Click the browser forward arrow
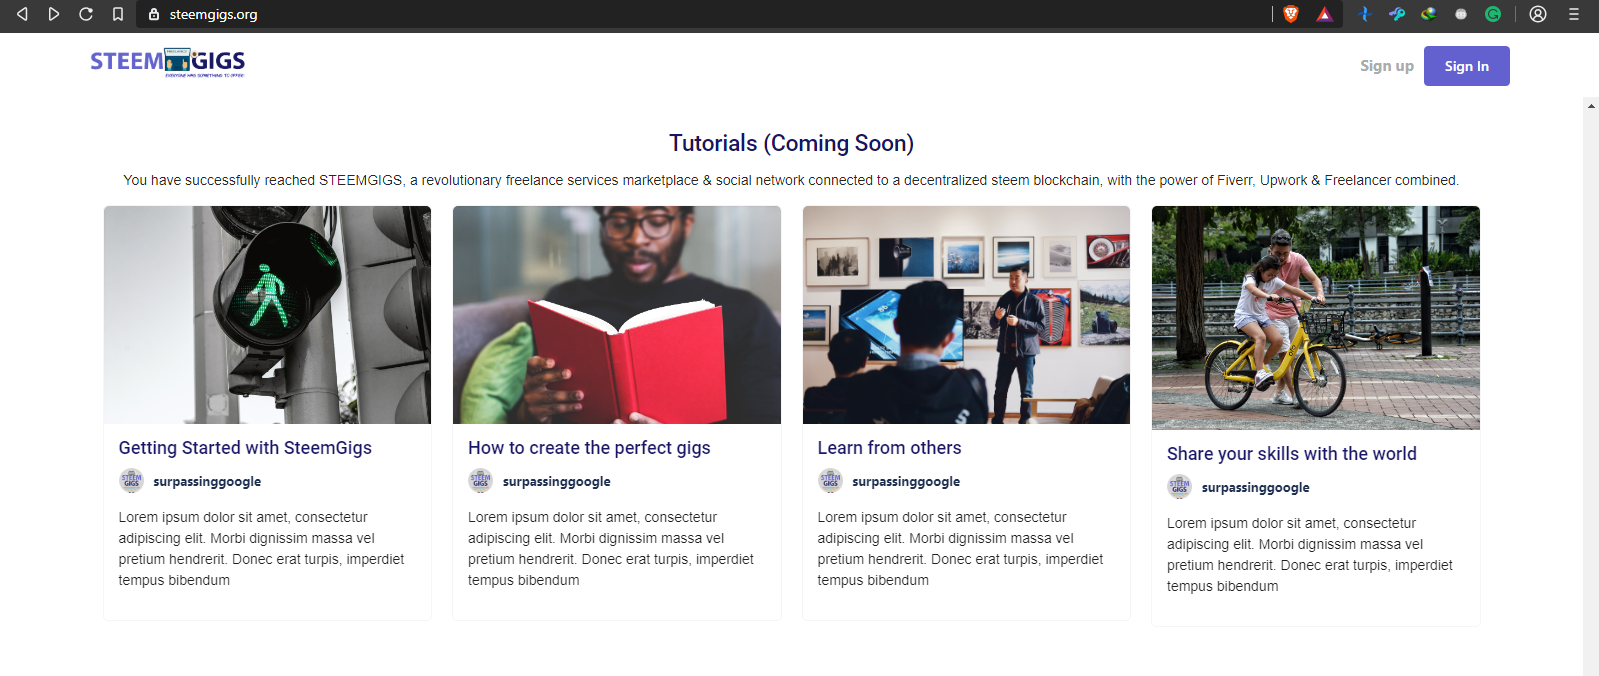The height and width of the screenshot is (676, 1599). [54, 14]
